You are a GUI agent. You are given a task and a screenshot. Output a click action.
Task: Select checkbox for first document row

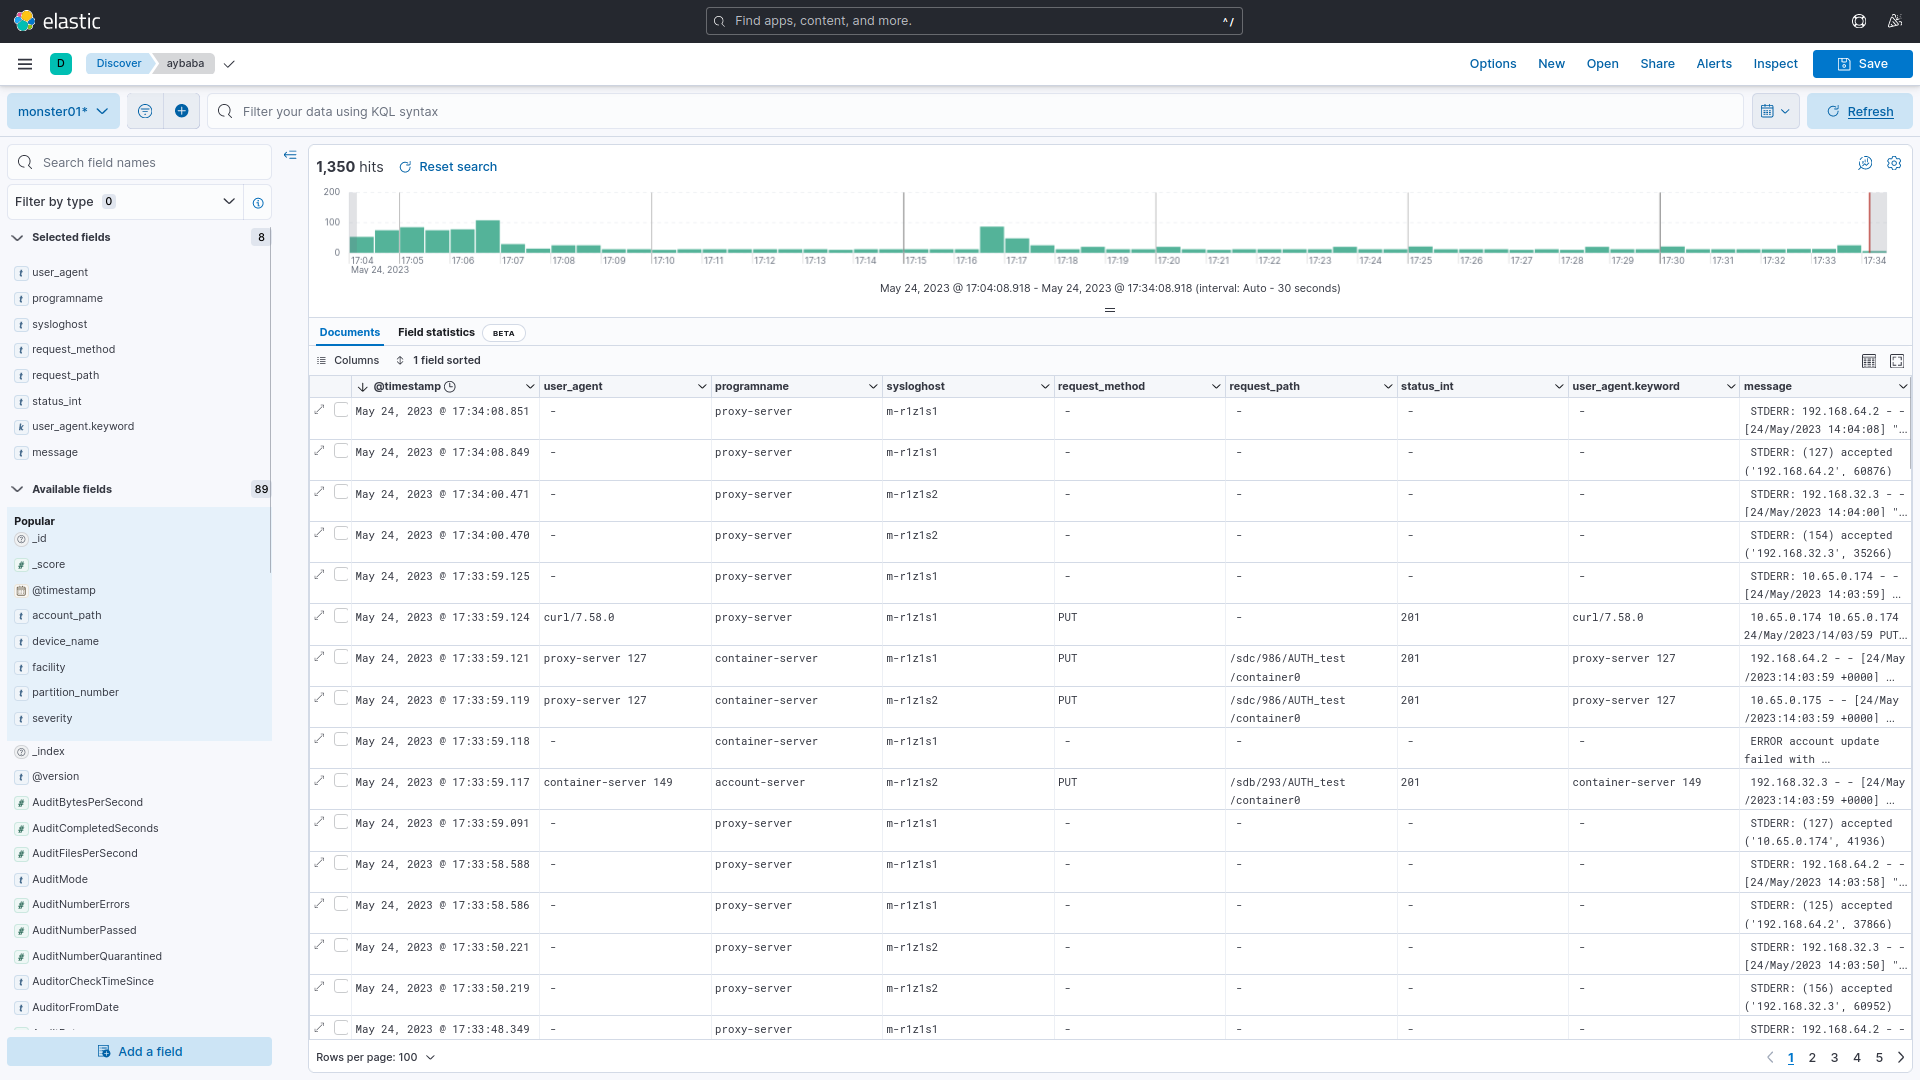coord(341,410)
